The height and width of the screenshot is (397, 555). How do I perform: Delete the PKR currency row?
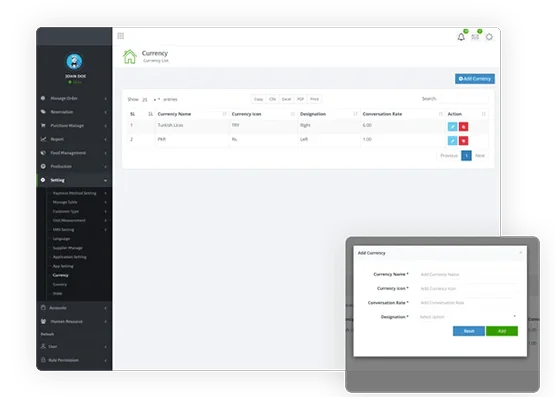pyautogui.click(x=463, y=140)
